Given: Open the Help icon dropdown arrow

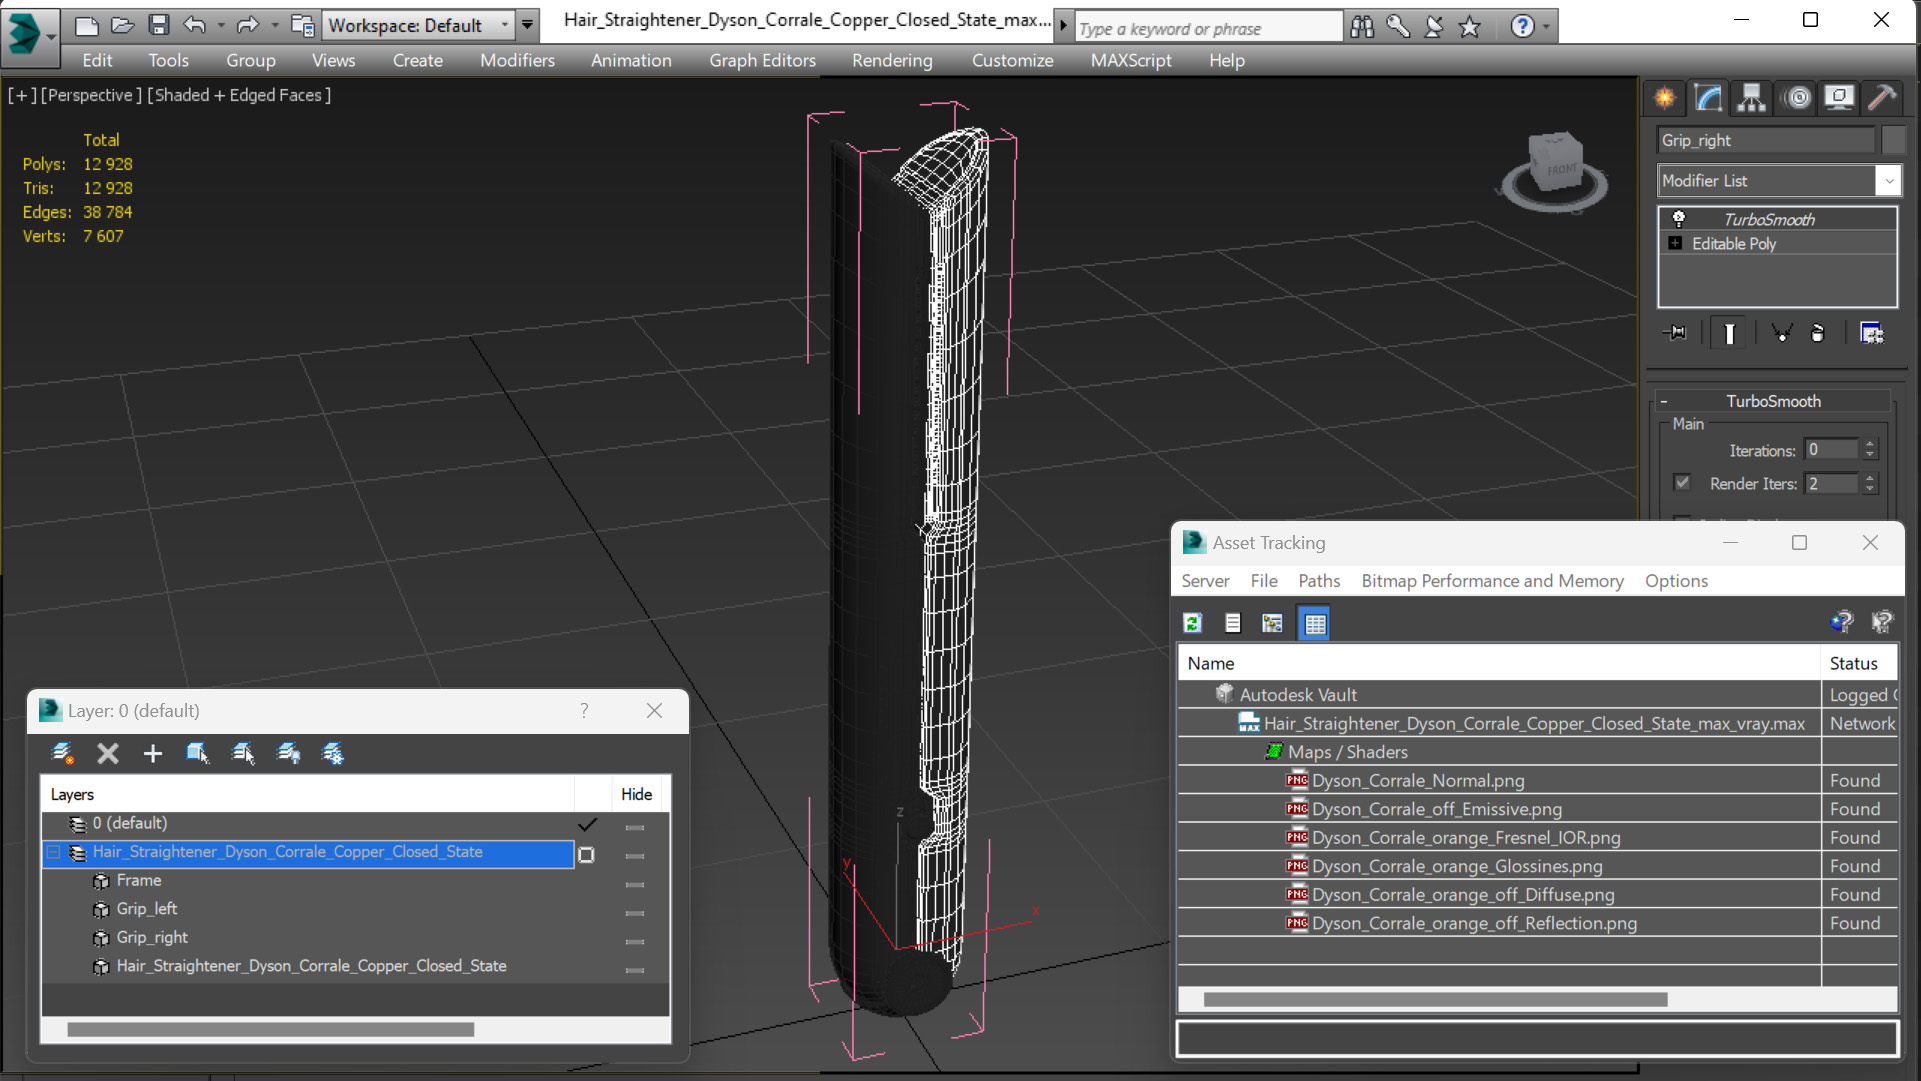Looking at the screenshot, I should [x=1546, y=27].
